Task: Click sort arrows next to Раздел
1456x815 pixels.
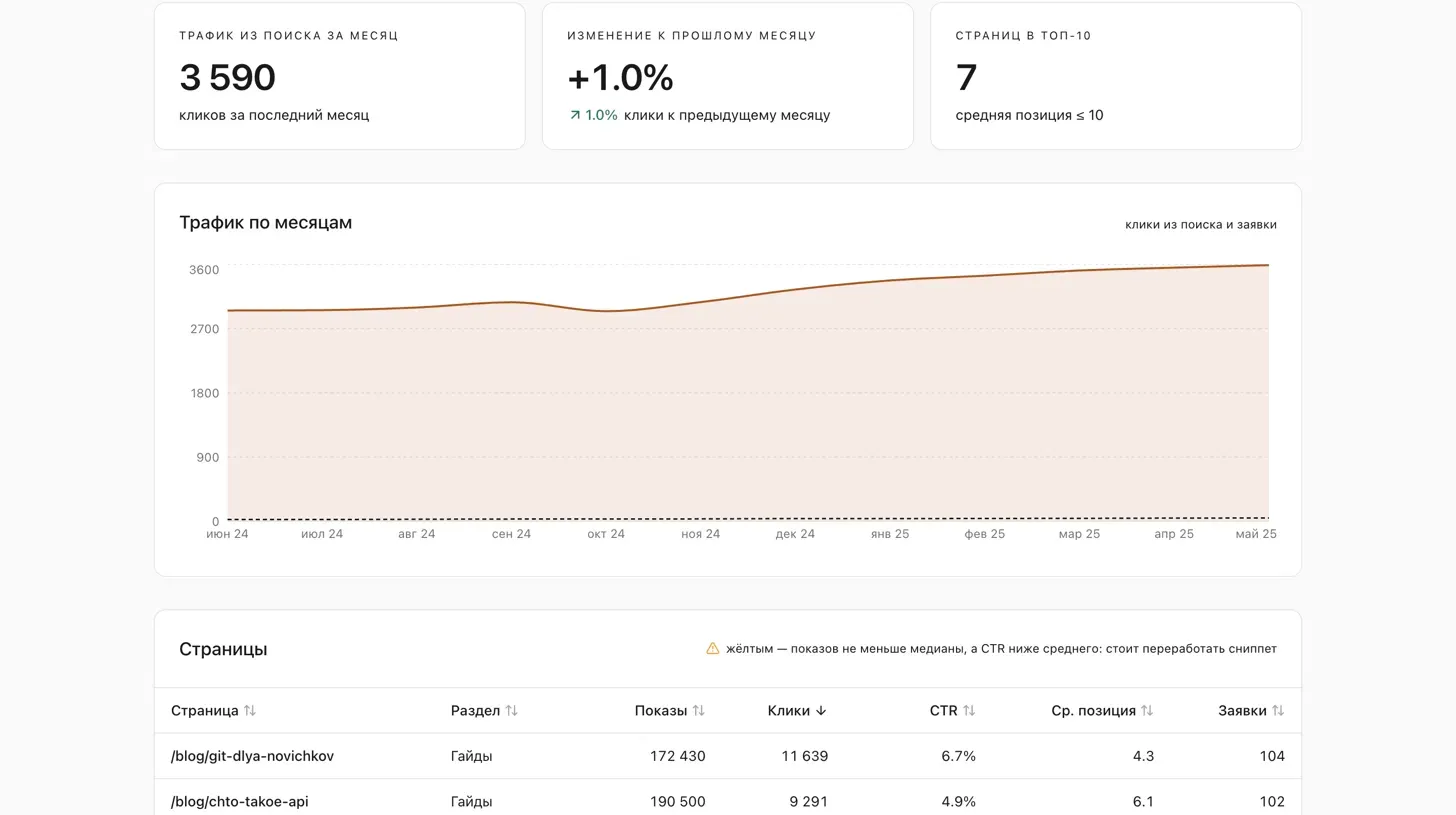Action: point(511,711)
